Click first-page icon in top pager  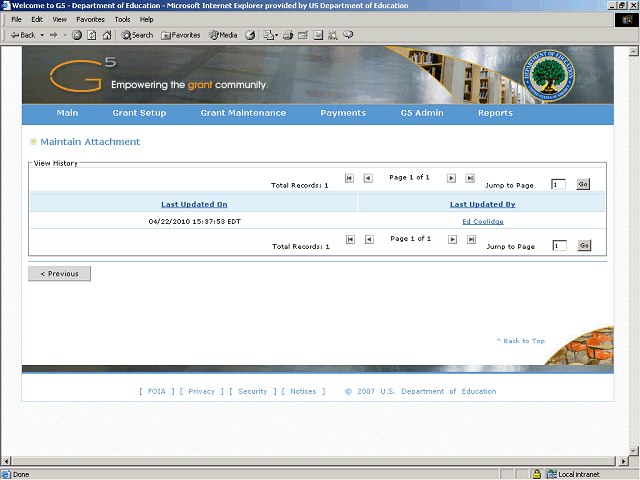pyautogui.click(x=349, y=178)
